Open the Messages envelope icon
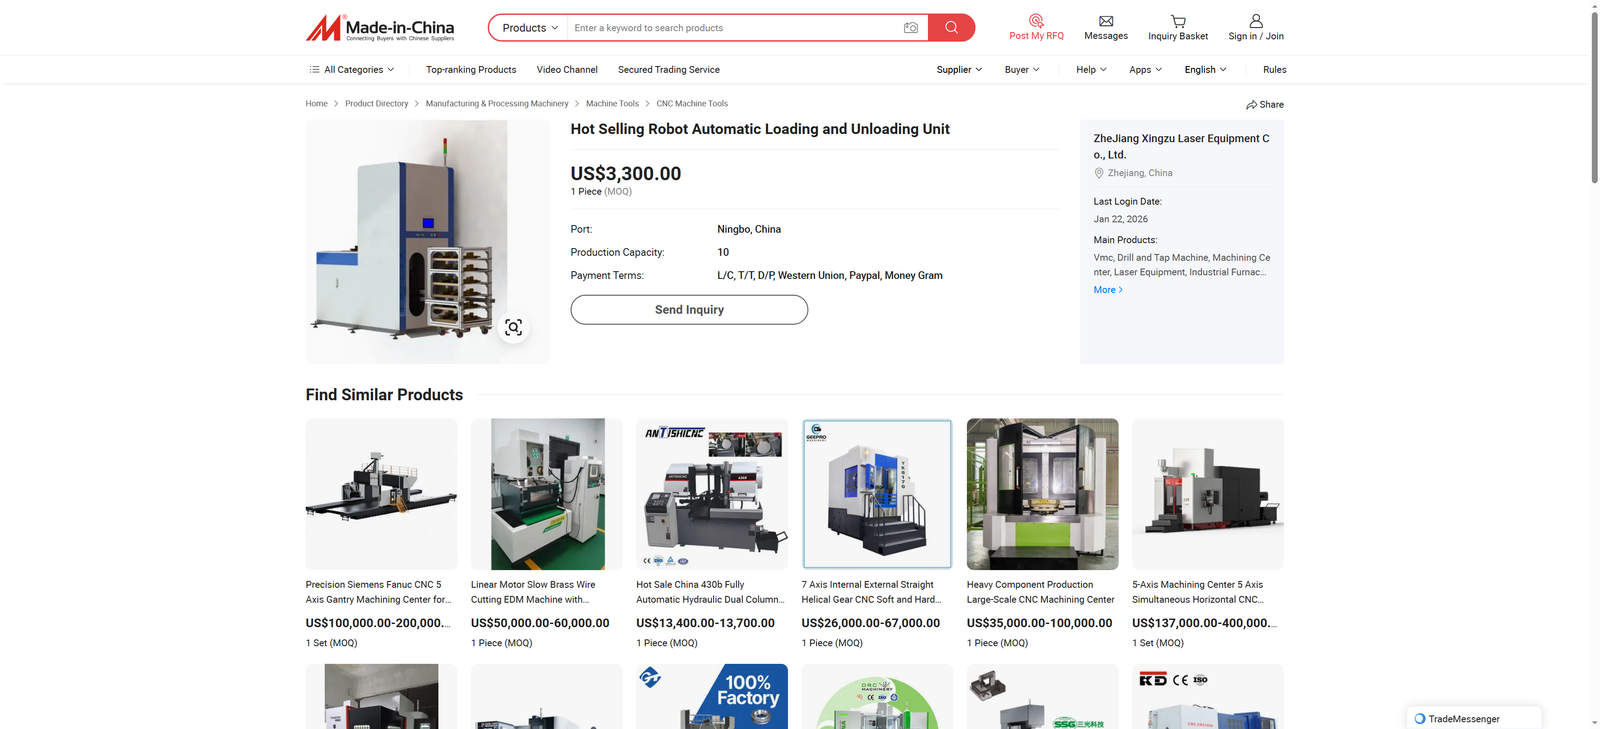Screen dimensions: 1600x729 click(1105, 21)
